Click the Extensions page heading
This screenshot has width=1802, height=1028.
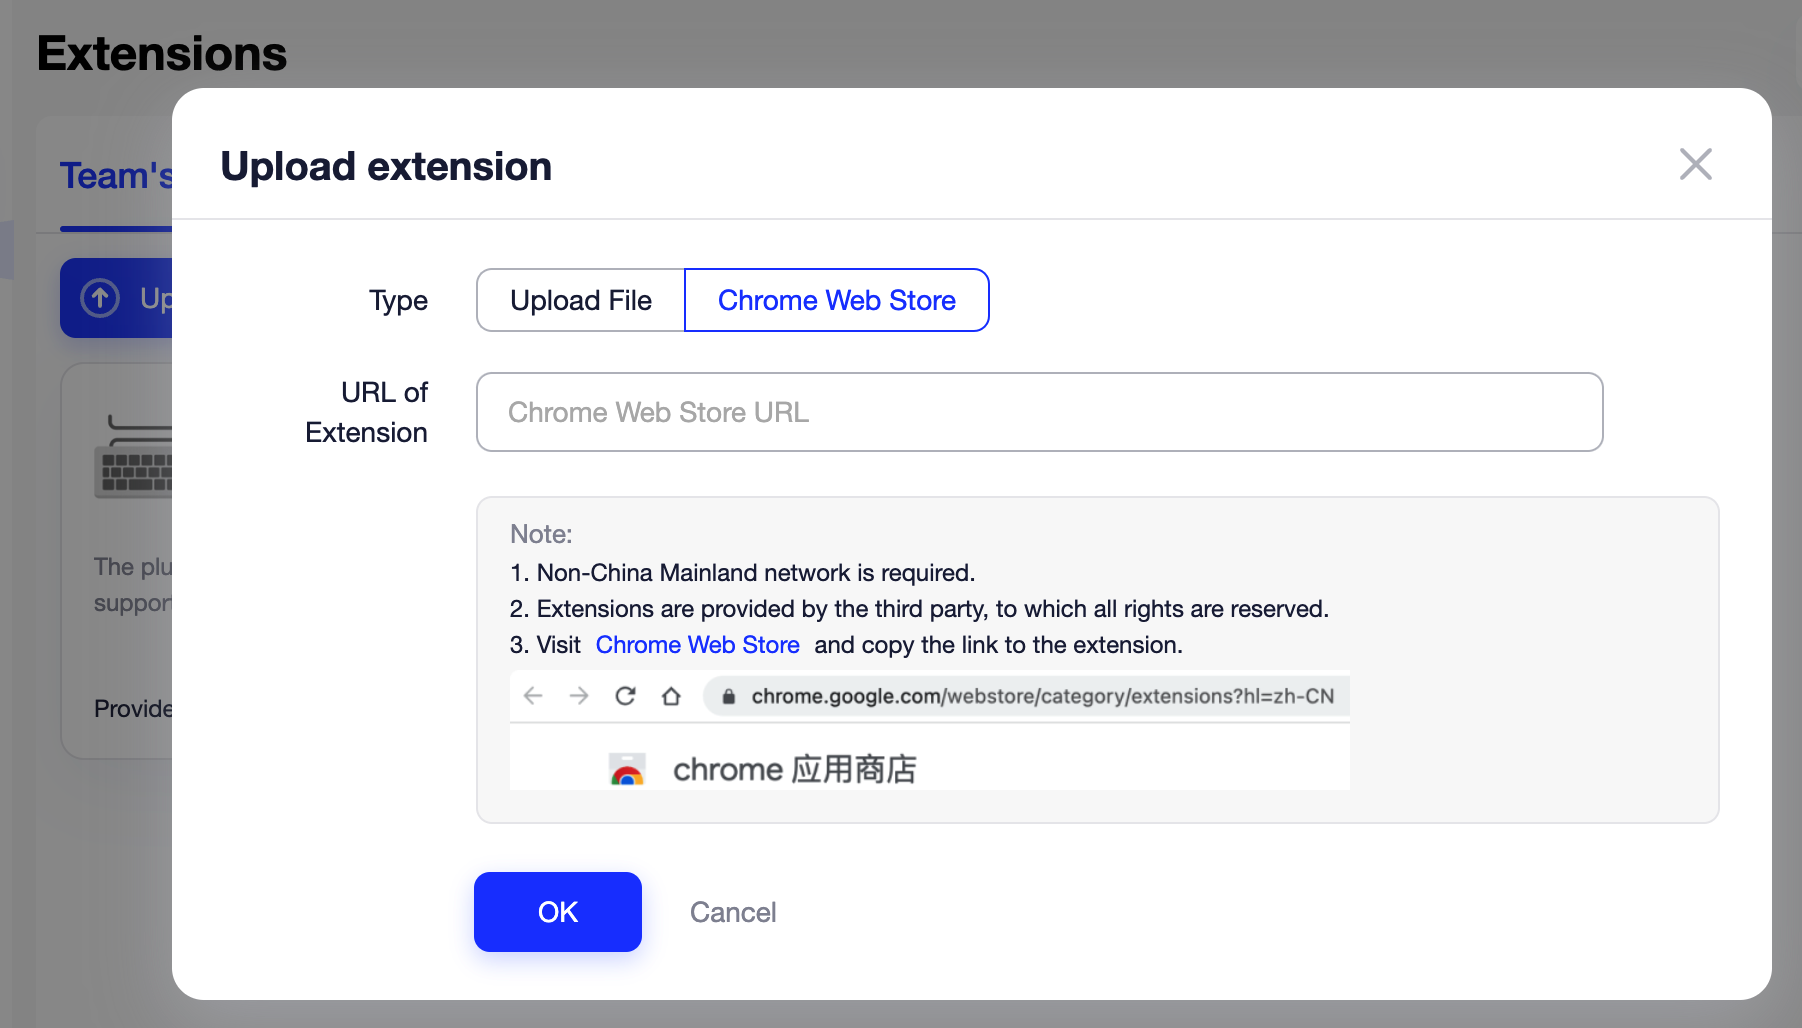[161, 54]
